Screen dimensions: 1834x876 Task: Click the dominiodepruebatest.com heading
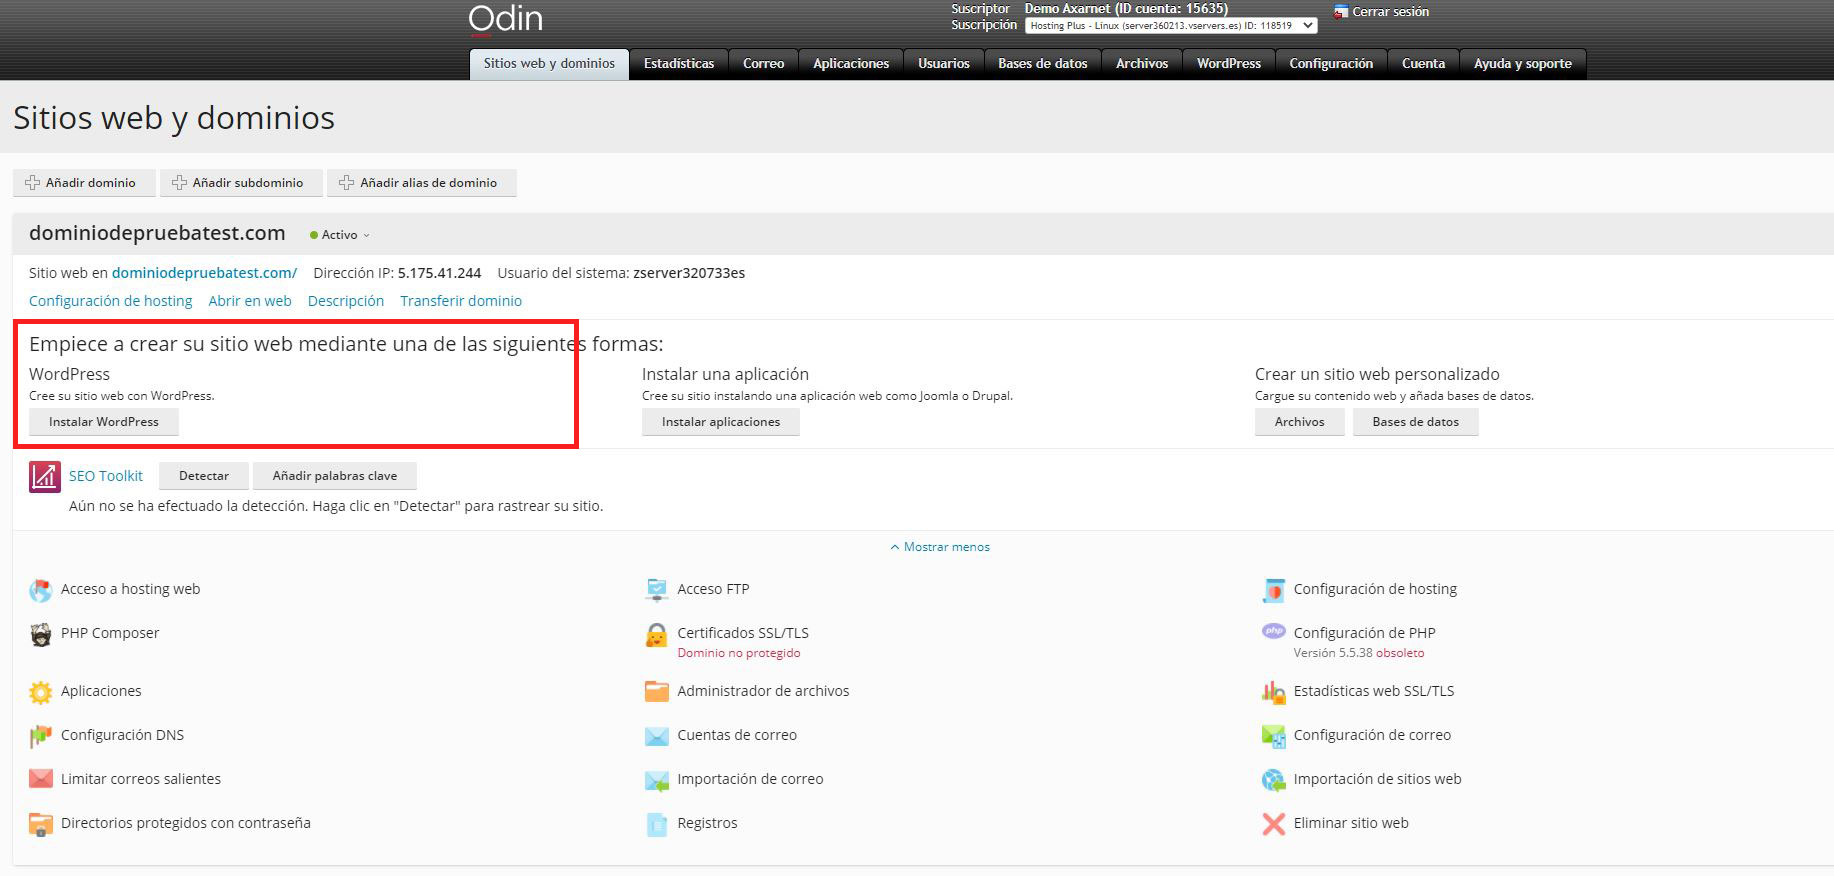pyautogui.click(x=157, y=233)
